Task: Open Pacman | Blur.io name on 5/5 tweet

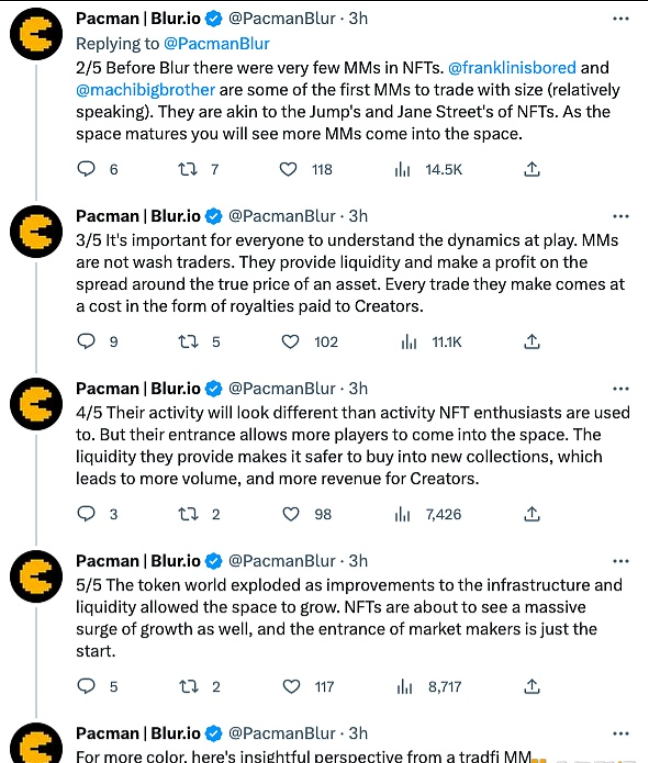Action: (138, 561)
